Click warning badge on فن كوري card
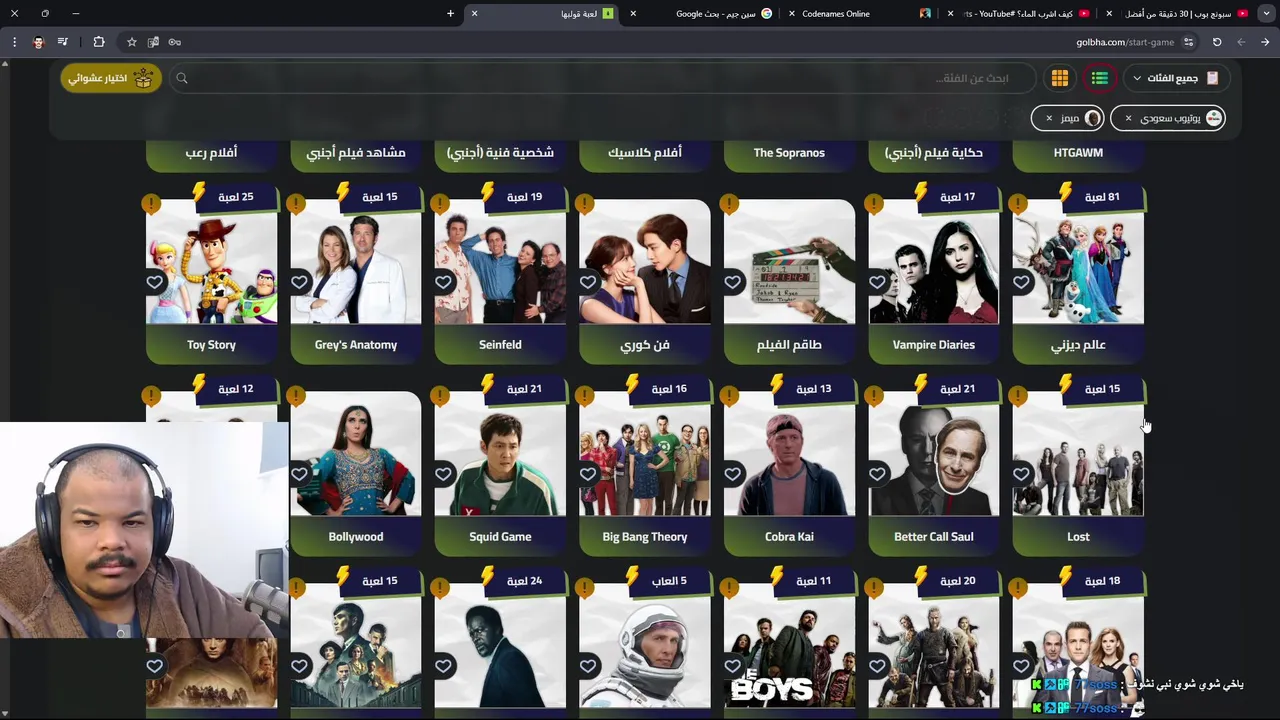This screenshot has height=720, width=1280. [585, 204]
